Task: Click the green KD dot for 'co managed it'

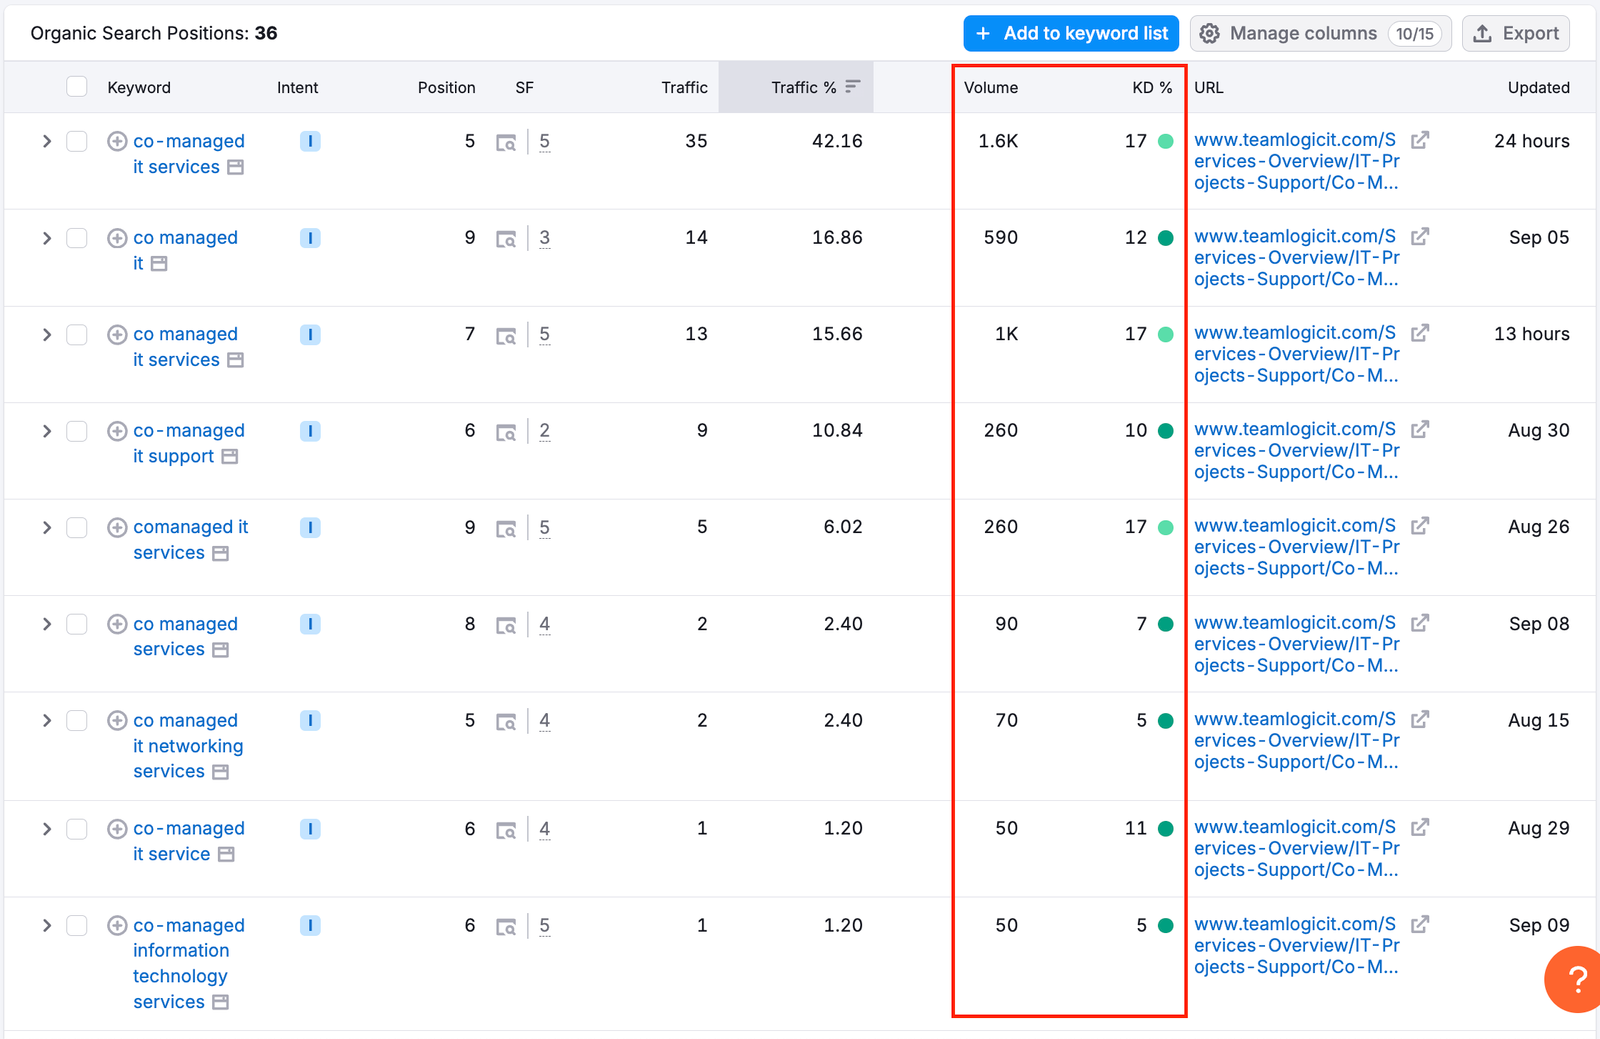Action: (x=1165, y=238)
